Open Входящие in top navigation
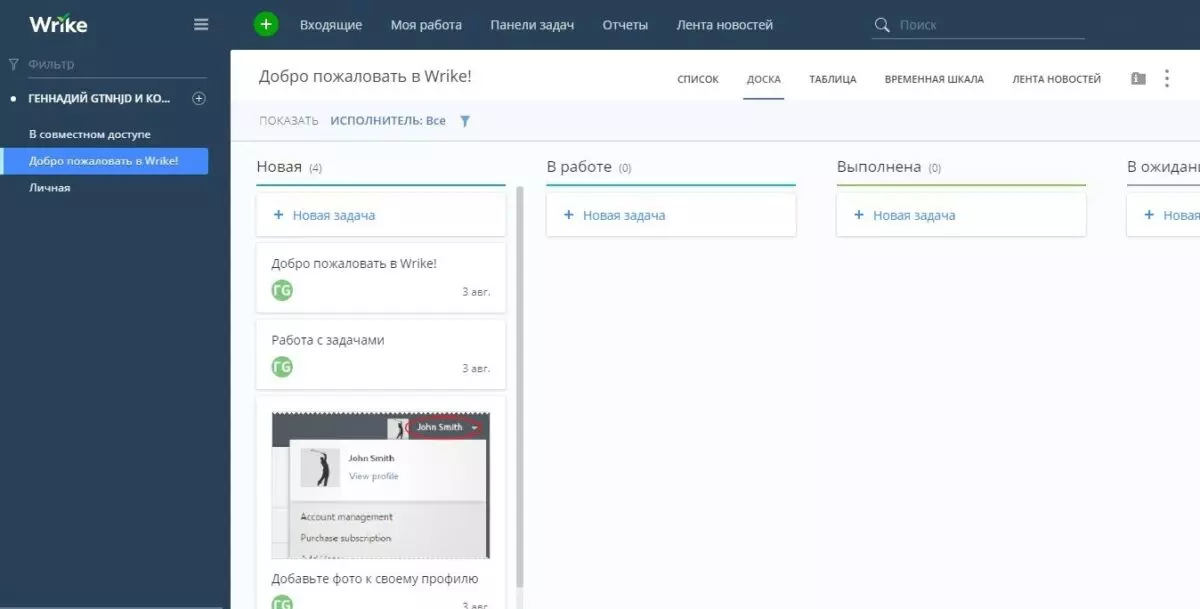 331,25
